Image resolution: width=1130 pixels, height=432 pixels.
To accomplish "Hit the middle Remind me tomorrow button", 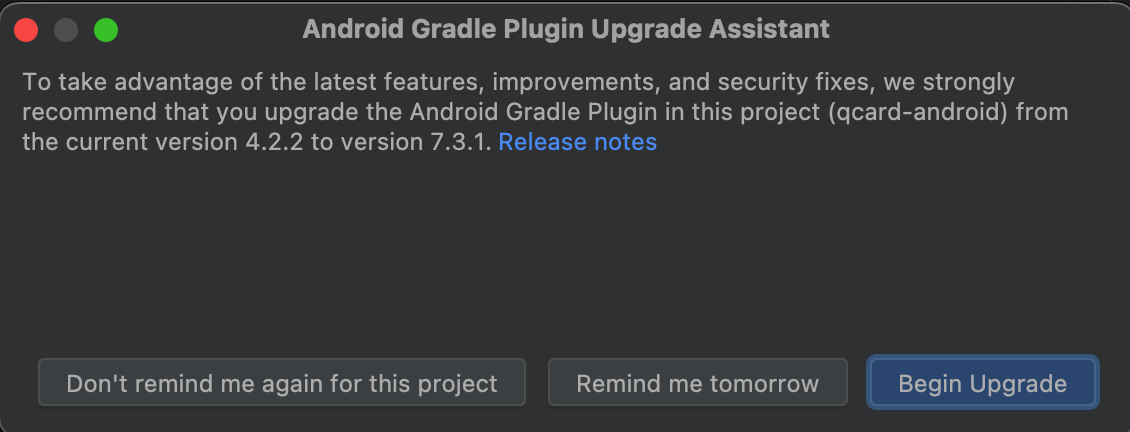I will click(x=697, y=383).
